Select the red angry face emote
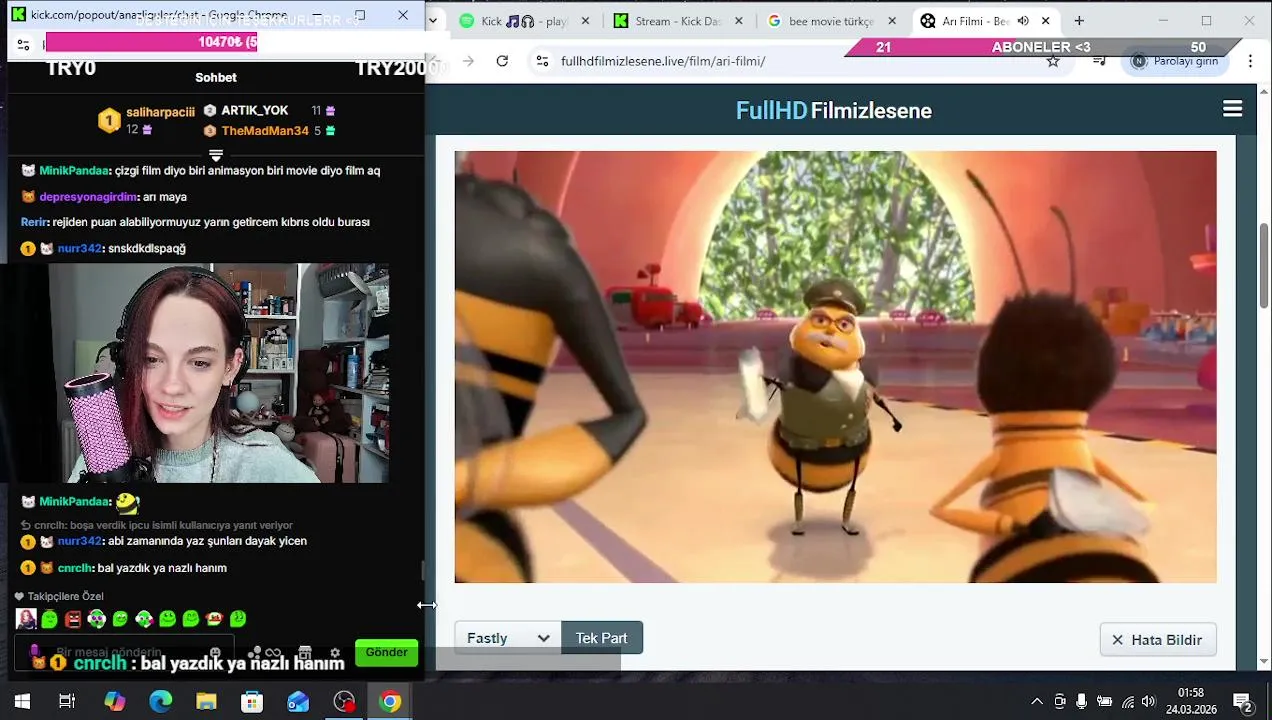The image size is (1272, 720). 73,619
